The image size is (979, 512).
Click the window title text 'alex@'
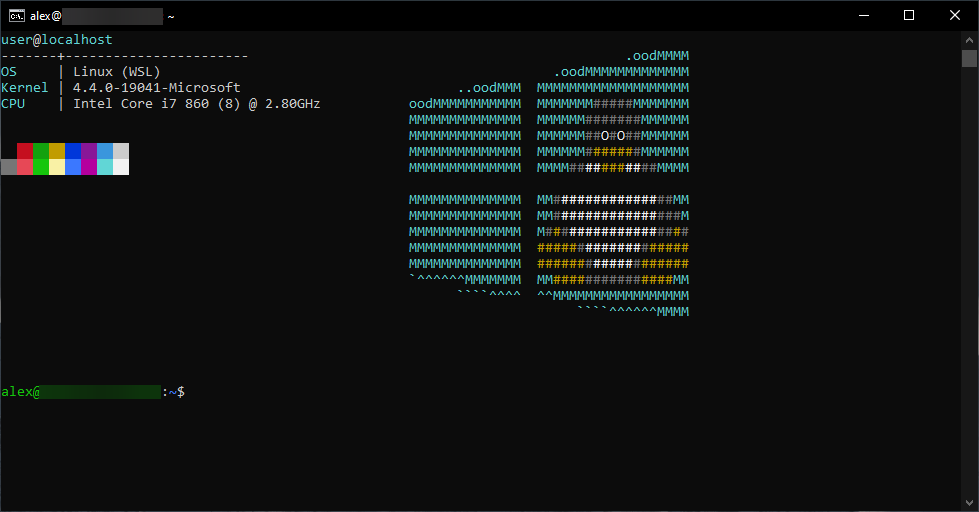click(x=46, y=16)
